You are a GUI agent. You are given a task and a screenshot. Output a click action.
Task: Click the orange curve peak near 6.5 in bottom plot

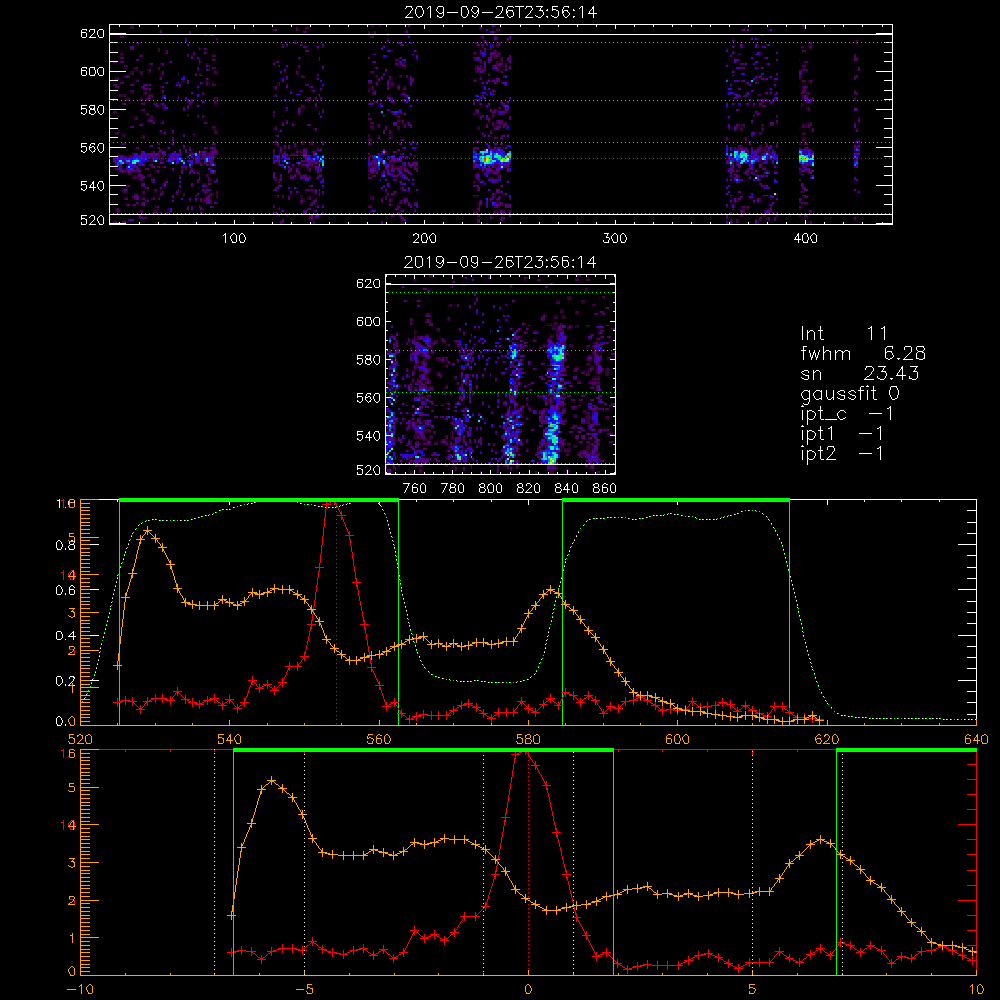click(x=821, y=840)
